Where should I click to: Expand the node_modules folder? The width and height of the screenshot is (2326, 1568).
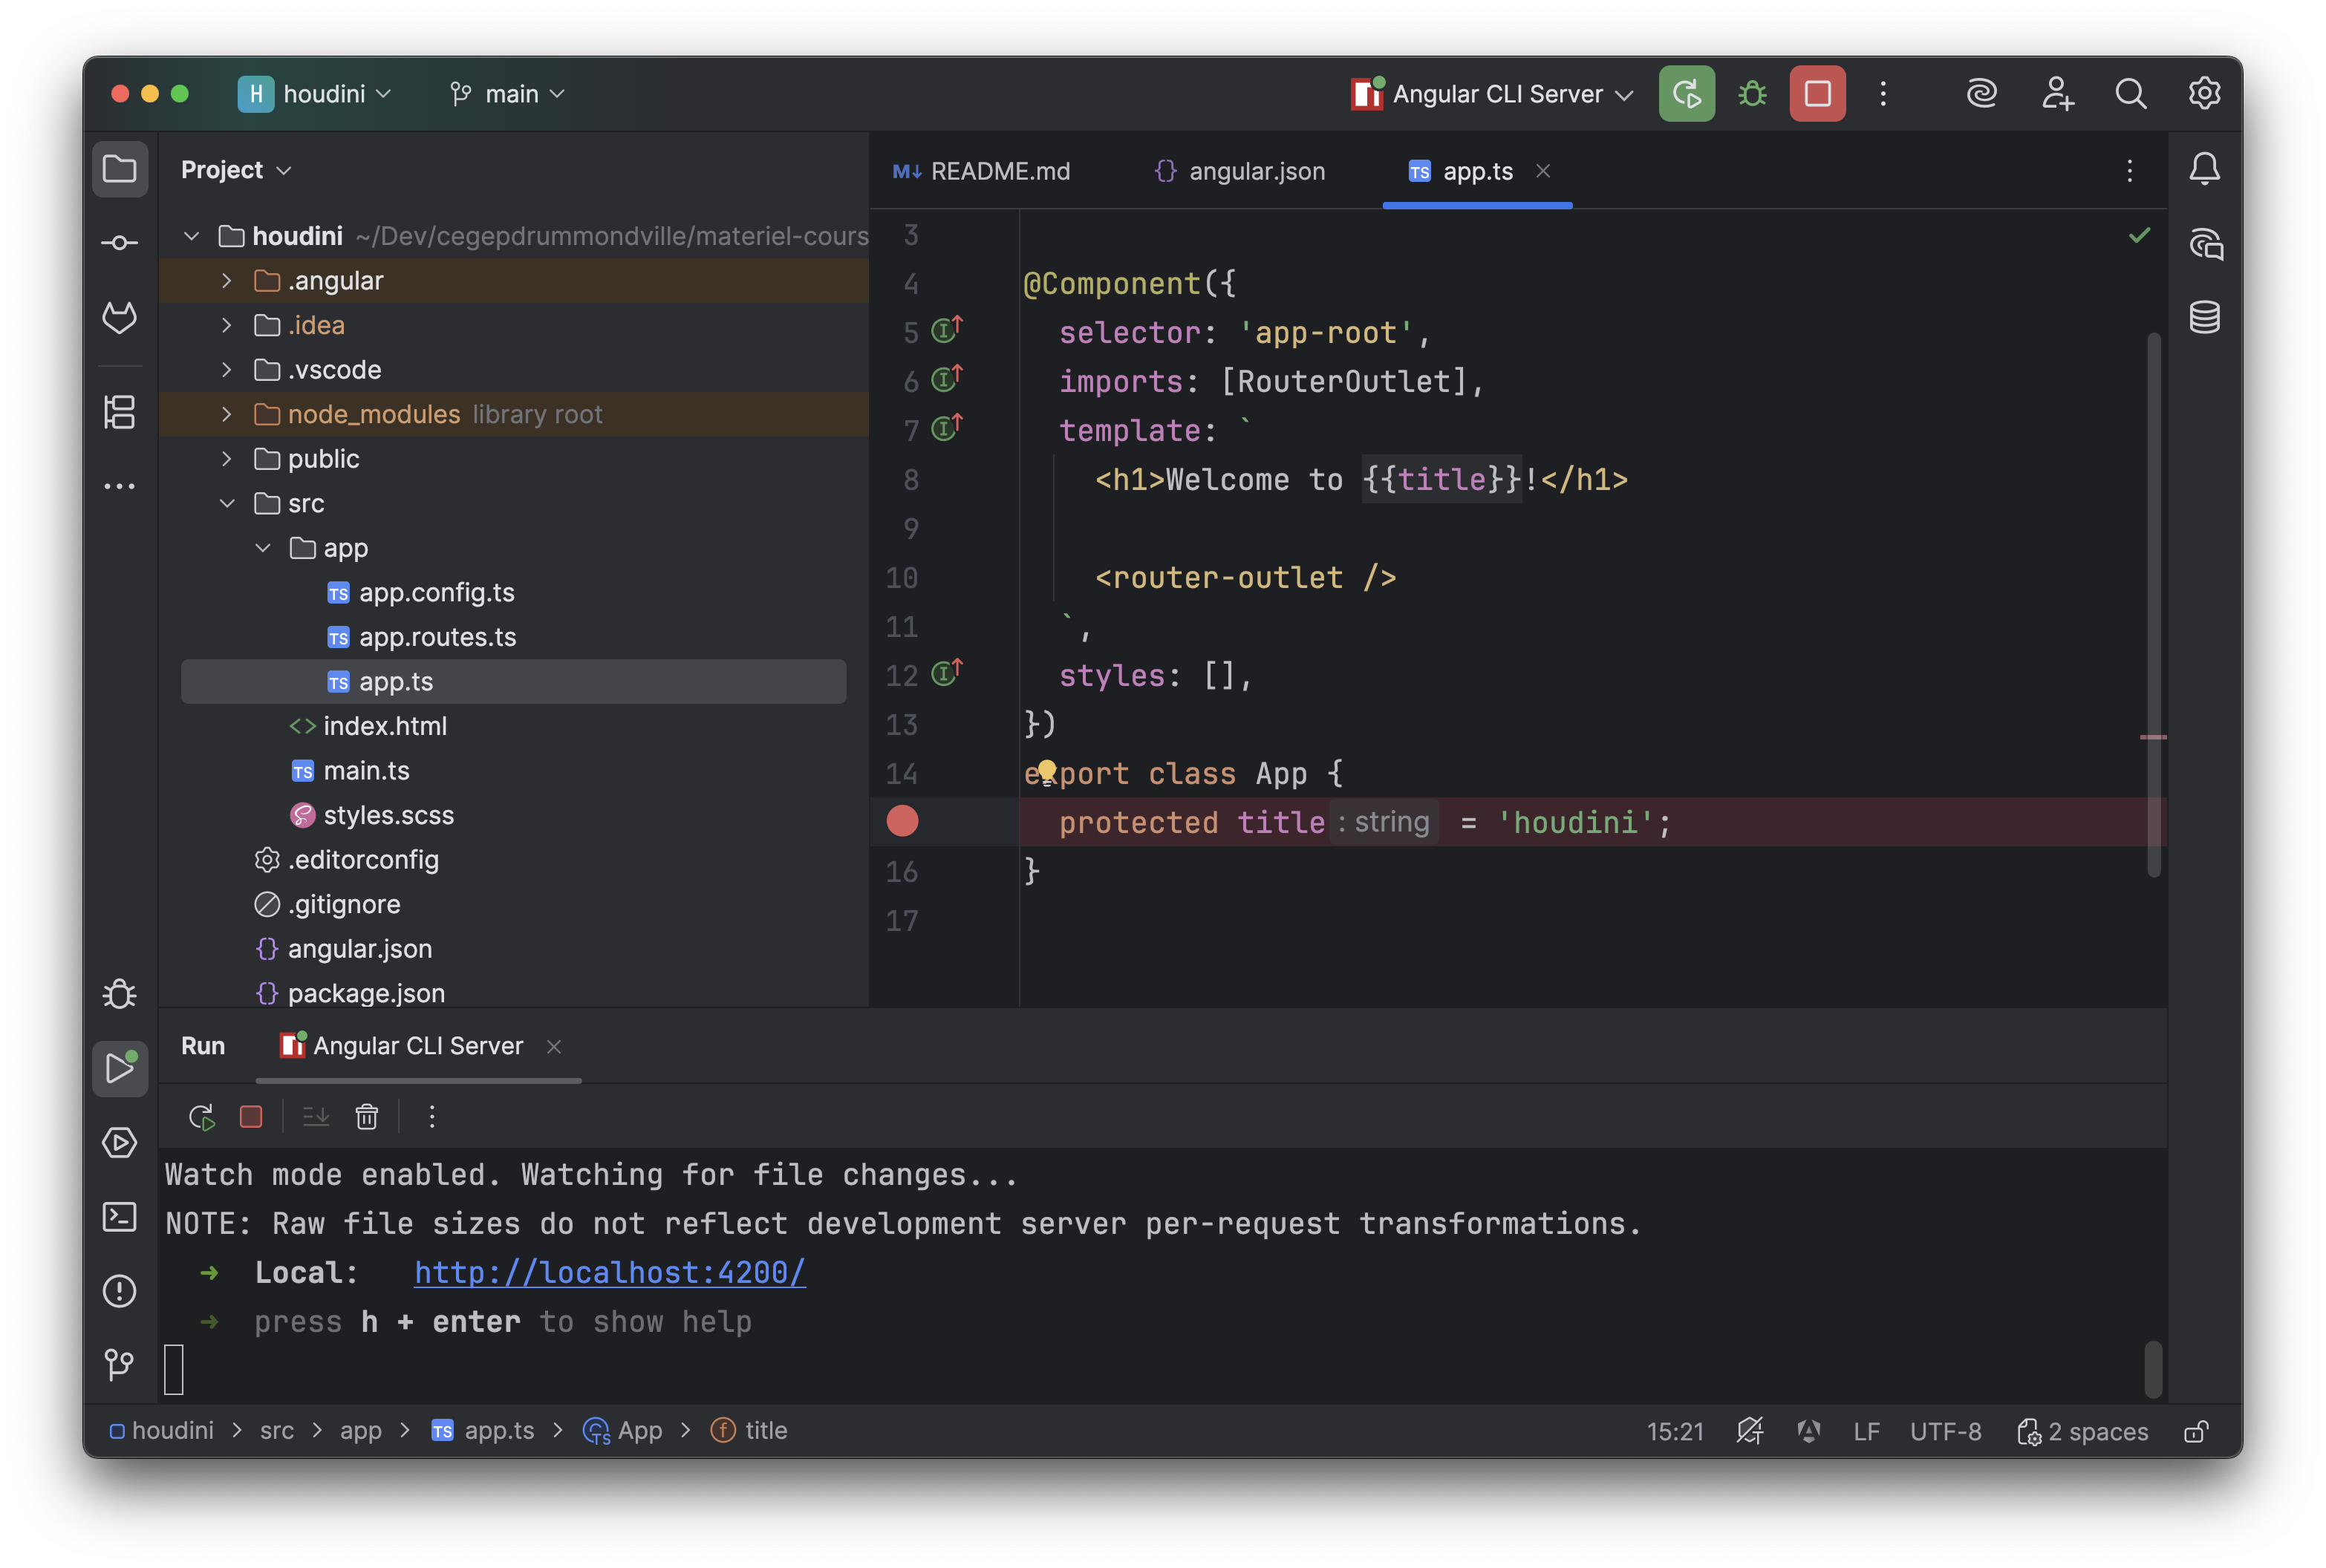coord(227,414)
